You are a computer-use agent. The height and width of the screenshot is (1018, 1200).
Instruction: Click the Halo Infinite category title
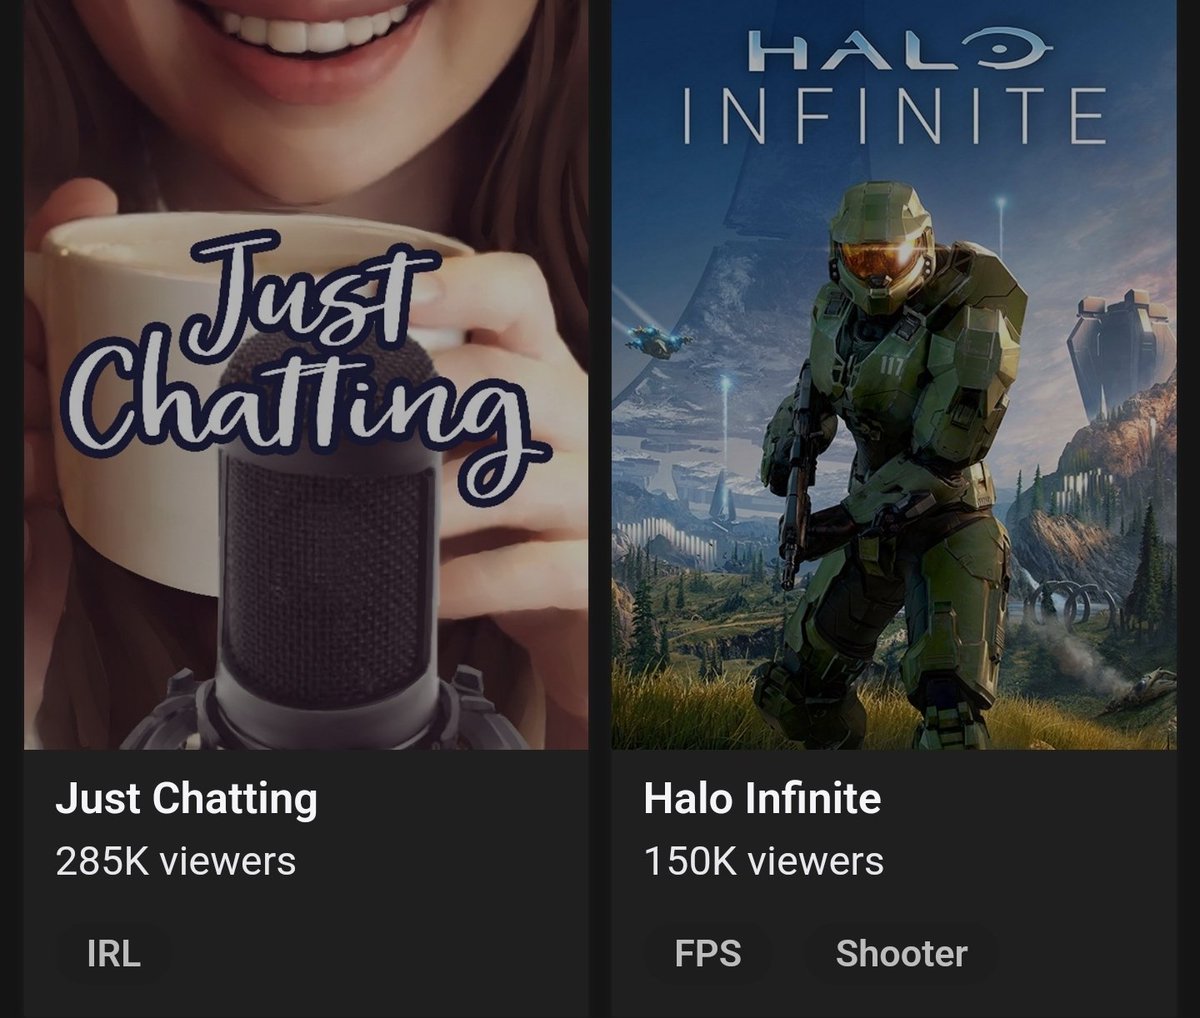coord(762,799)
